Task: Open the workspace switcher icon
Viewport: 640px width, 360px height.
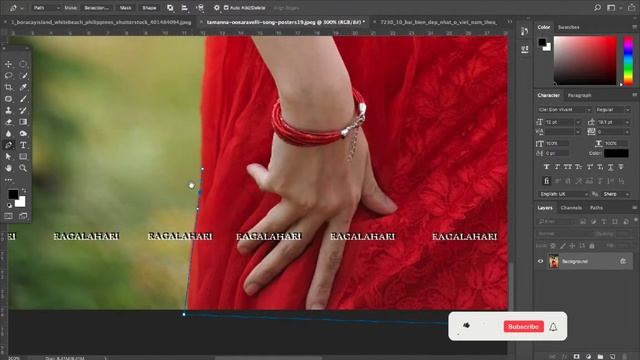Action: (x=611, y=8)
